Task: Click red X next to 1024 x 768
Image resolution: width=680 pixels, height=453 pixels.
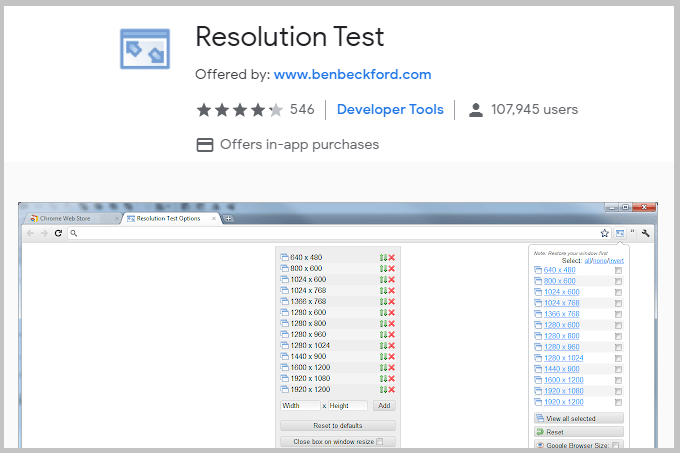Action: (392, 290)
